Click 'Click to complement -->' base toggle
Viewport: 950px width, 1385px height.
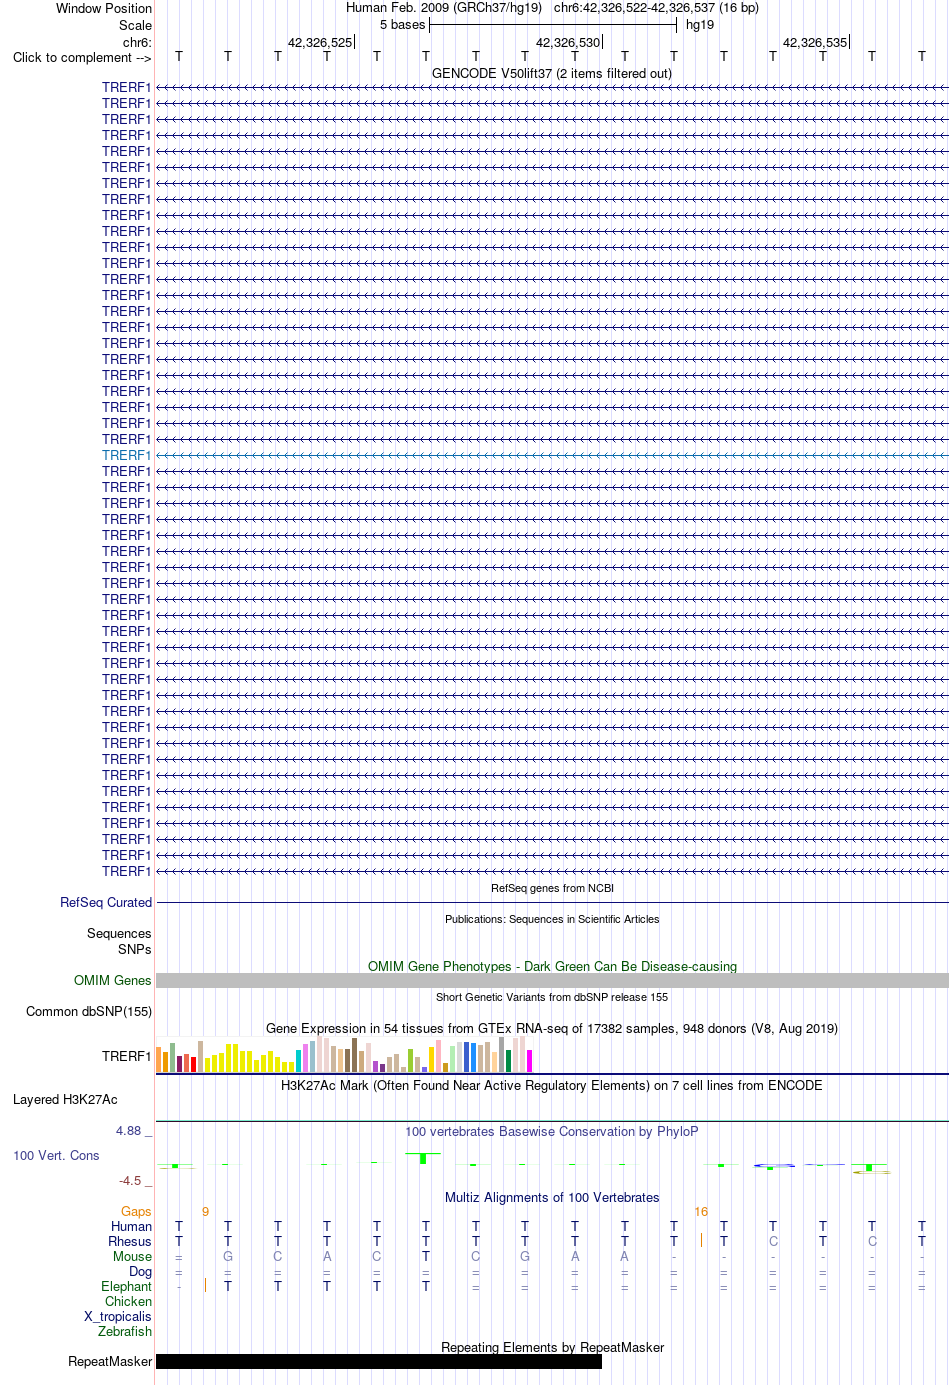(82, 57)
